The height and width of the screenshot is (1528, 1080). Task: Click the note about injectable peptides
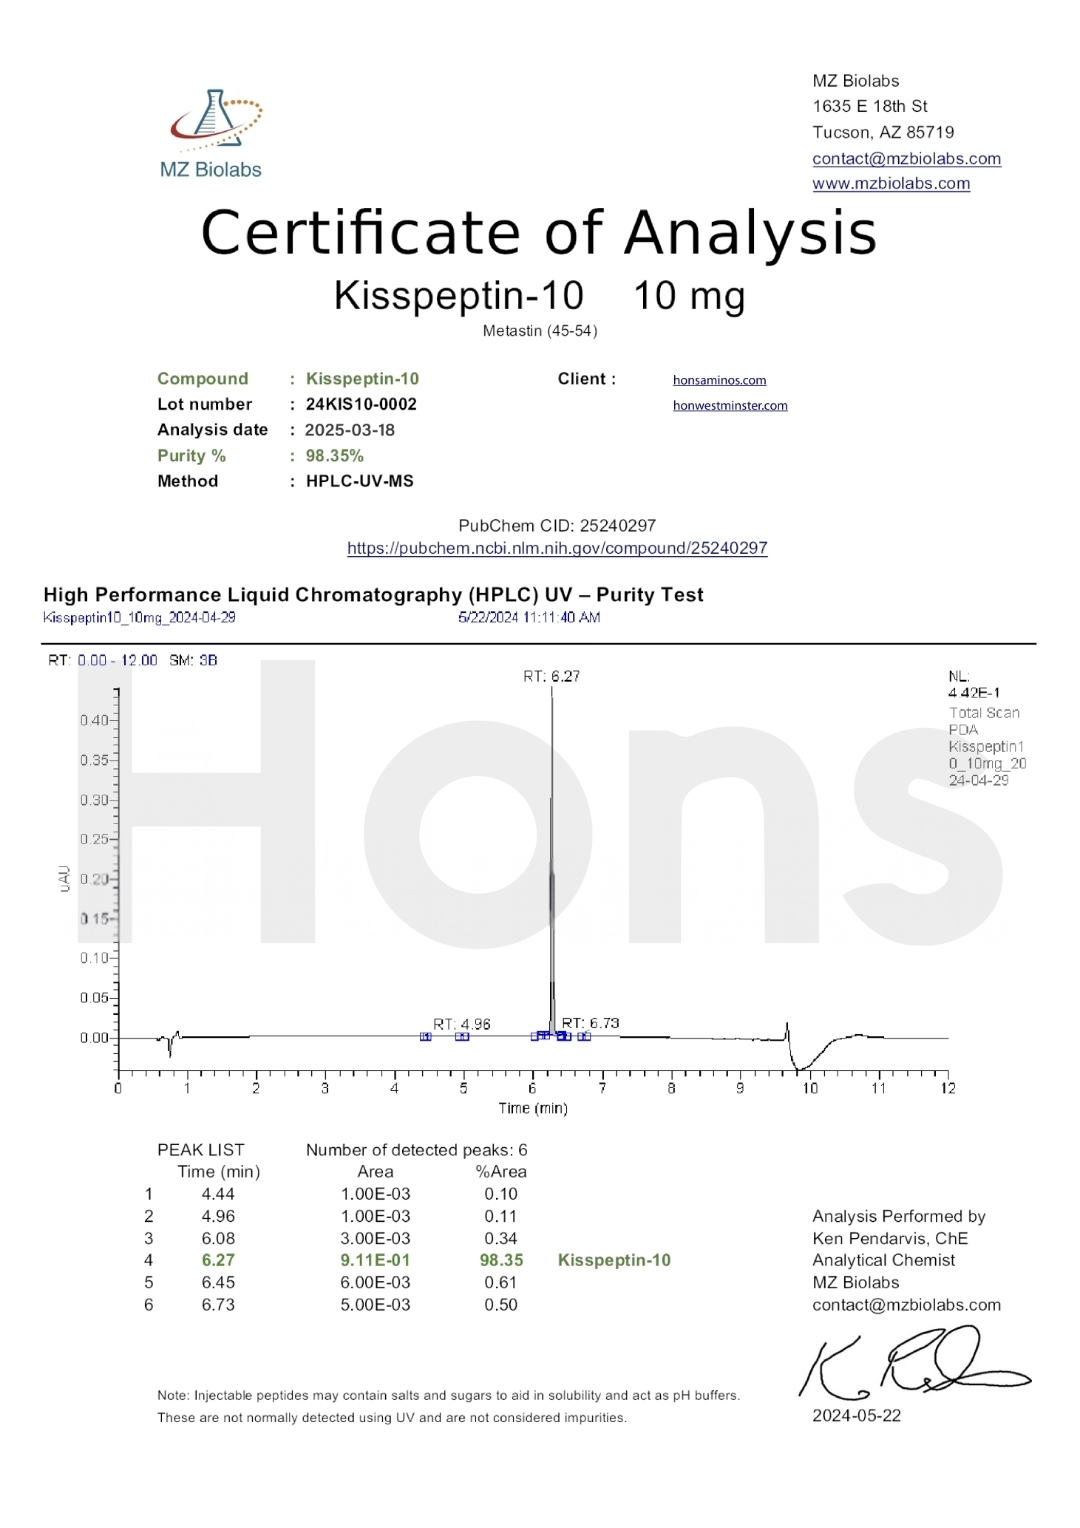coord(449,1406)
